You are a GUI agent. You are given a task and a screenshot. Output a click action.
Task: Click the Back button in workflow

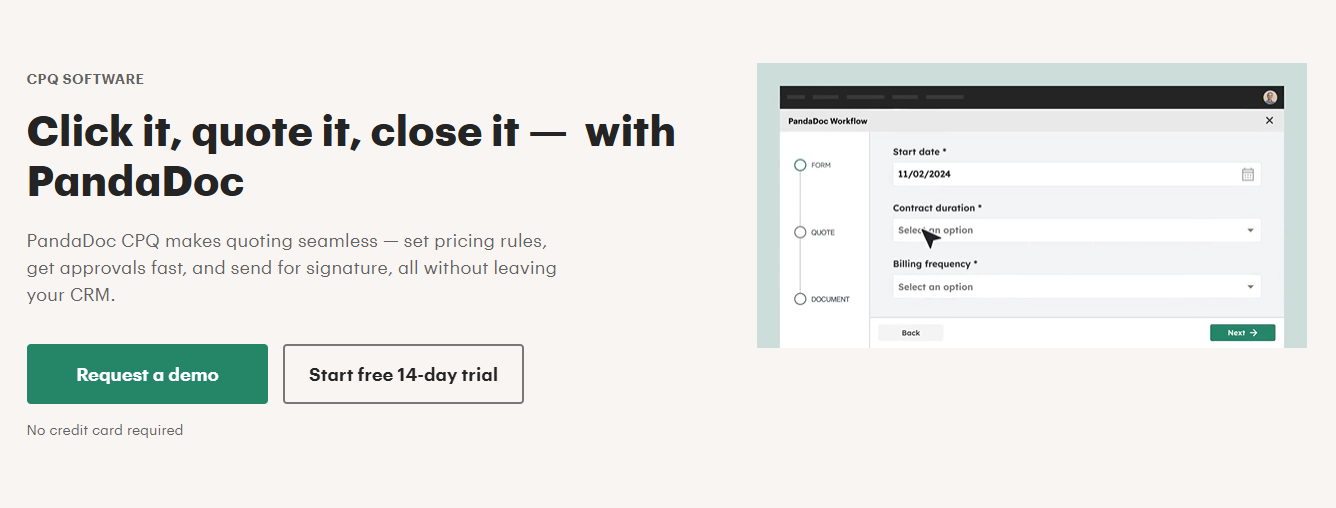click(910, 332)
